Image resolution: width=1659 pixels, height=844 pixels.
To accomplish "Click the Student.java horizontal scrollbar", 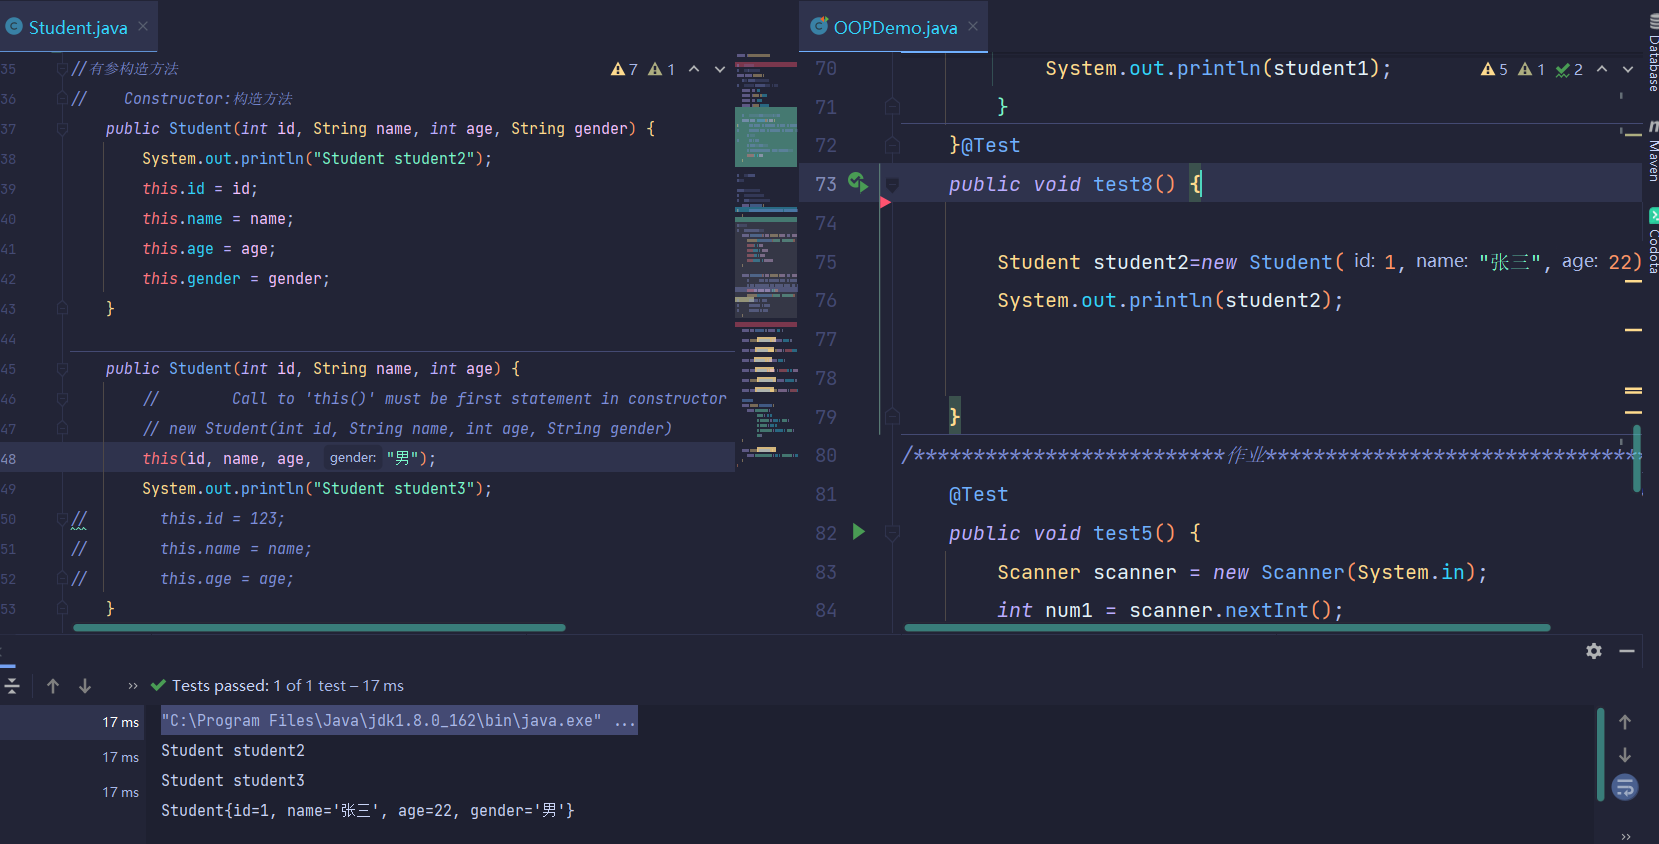I will coord(320,628).
